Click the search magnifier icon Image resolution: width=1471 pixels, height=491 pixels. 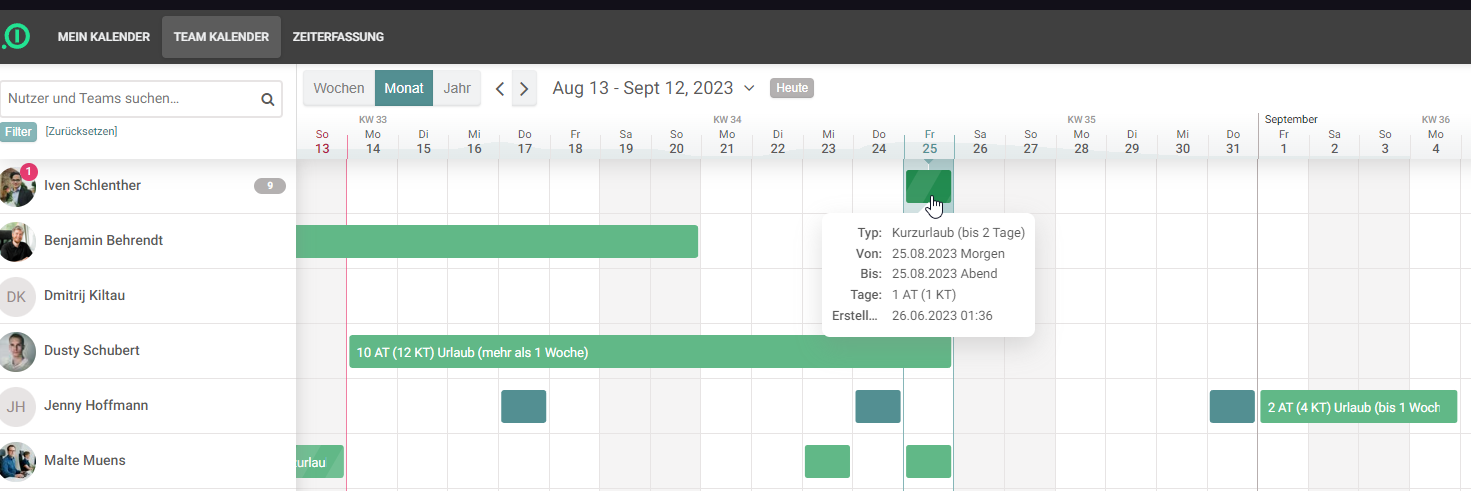click(267, 99)
